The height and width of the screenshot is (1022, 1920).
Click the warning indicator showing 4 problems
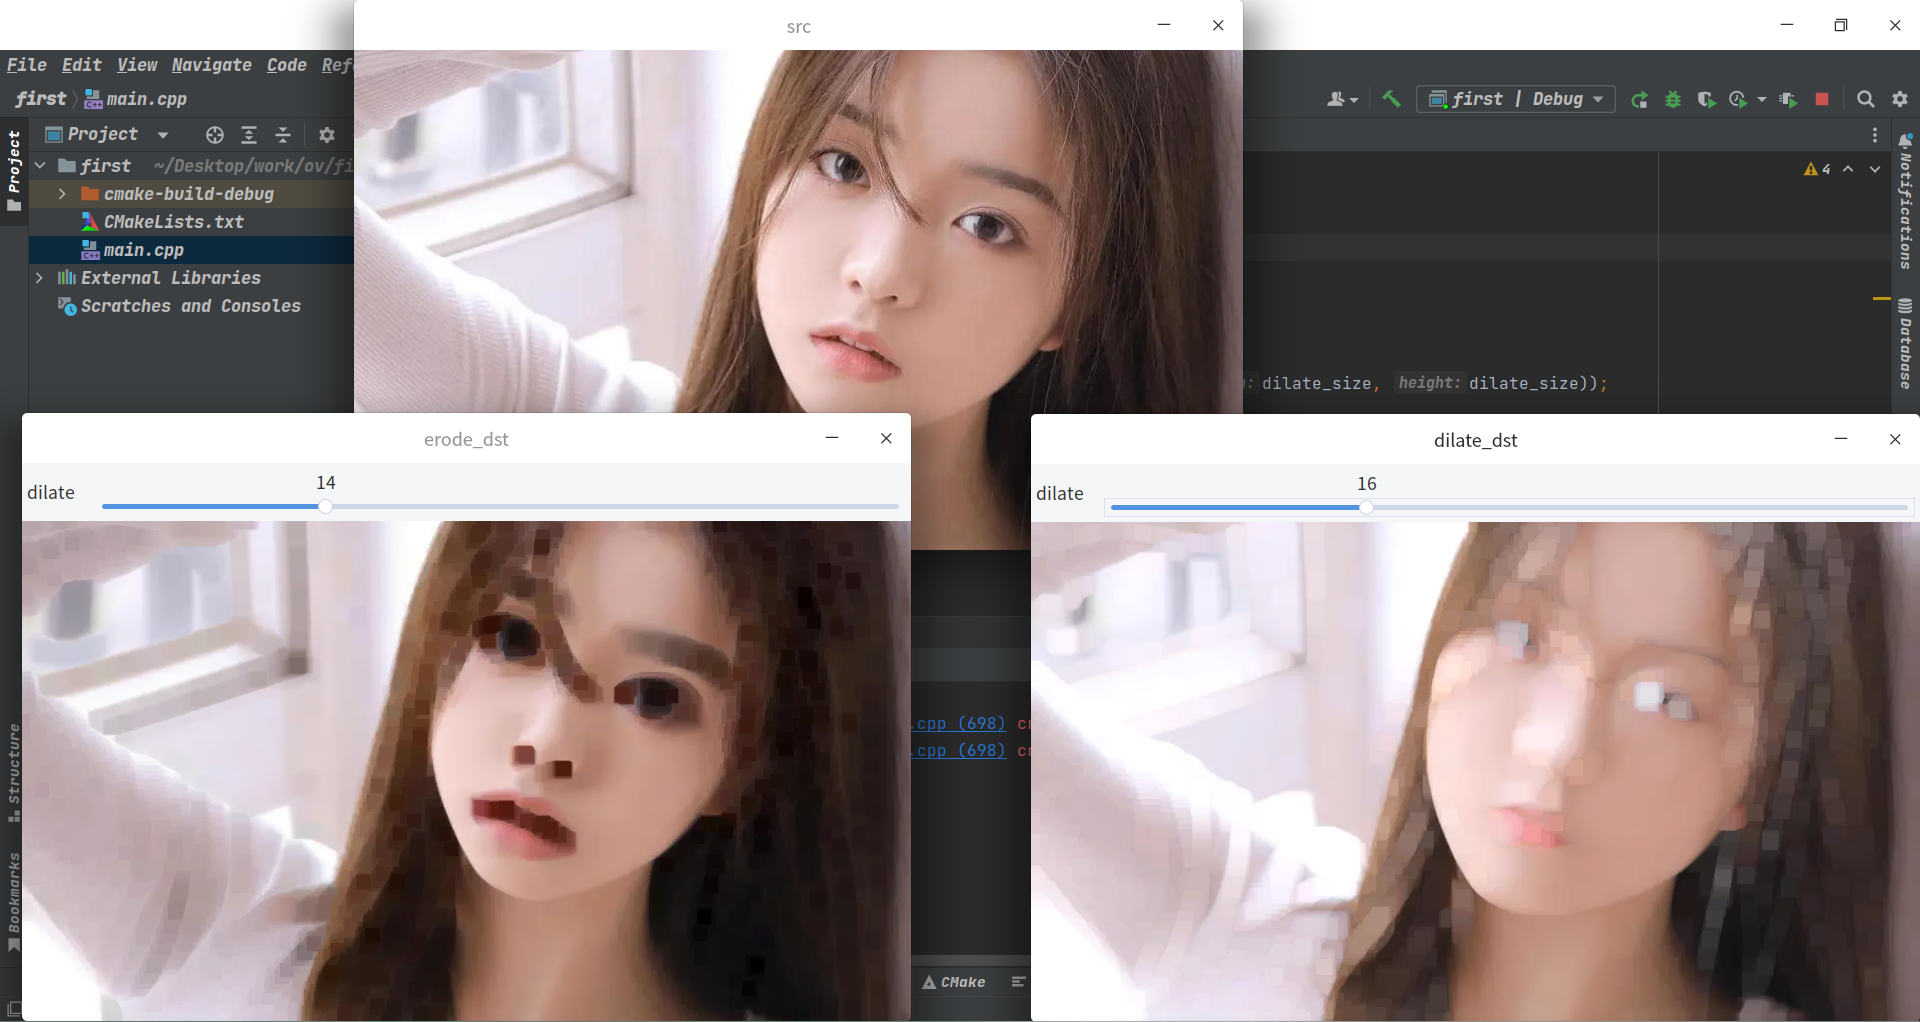click(1817, 169)
